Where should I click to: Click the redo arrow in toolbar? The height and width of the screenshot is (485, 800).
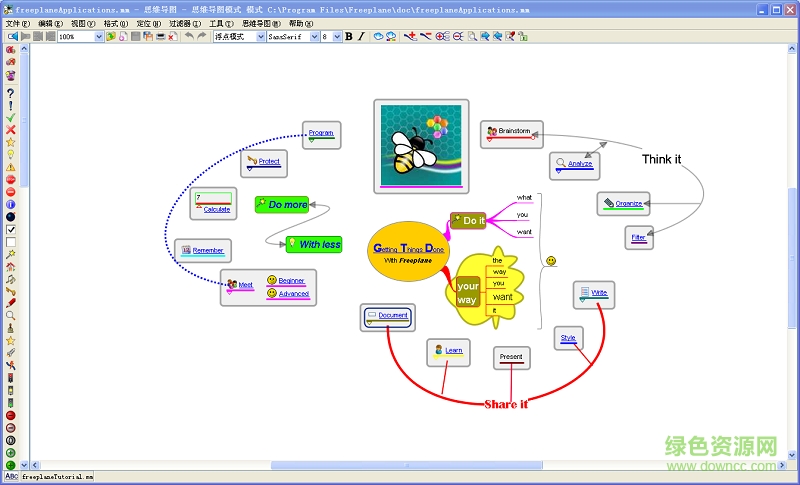(202, 36)
